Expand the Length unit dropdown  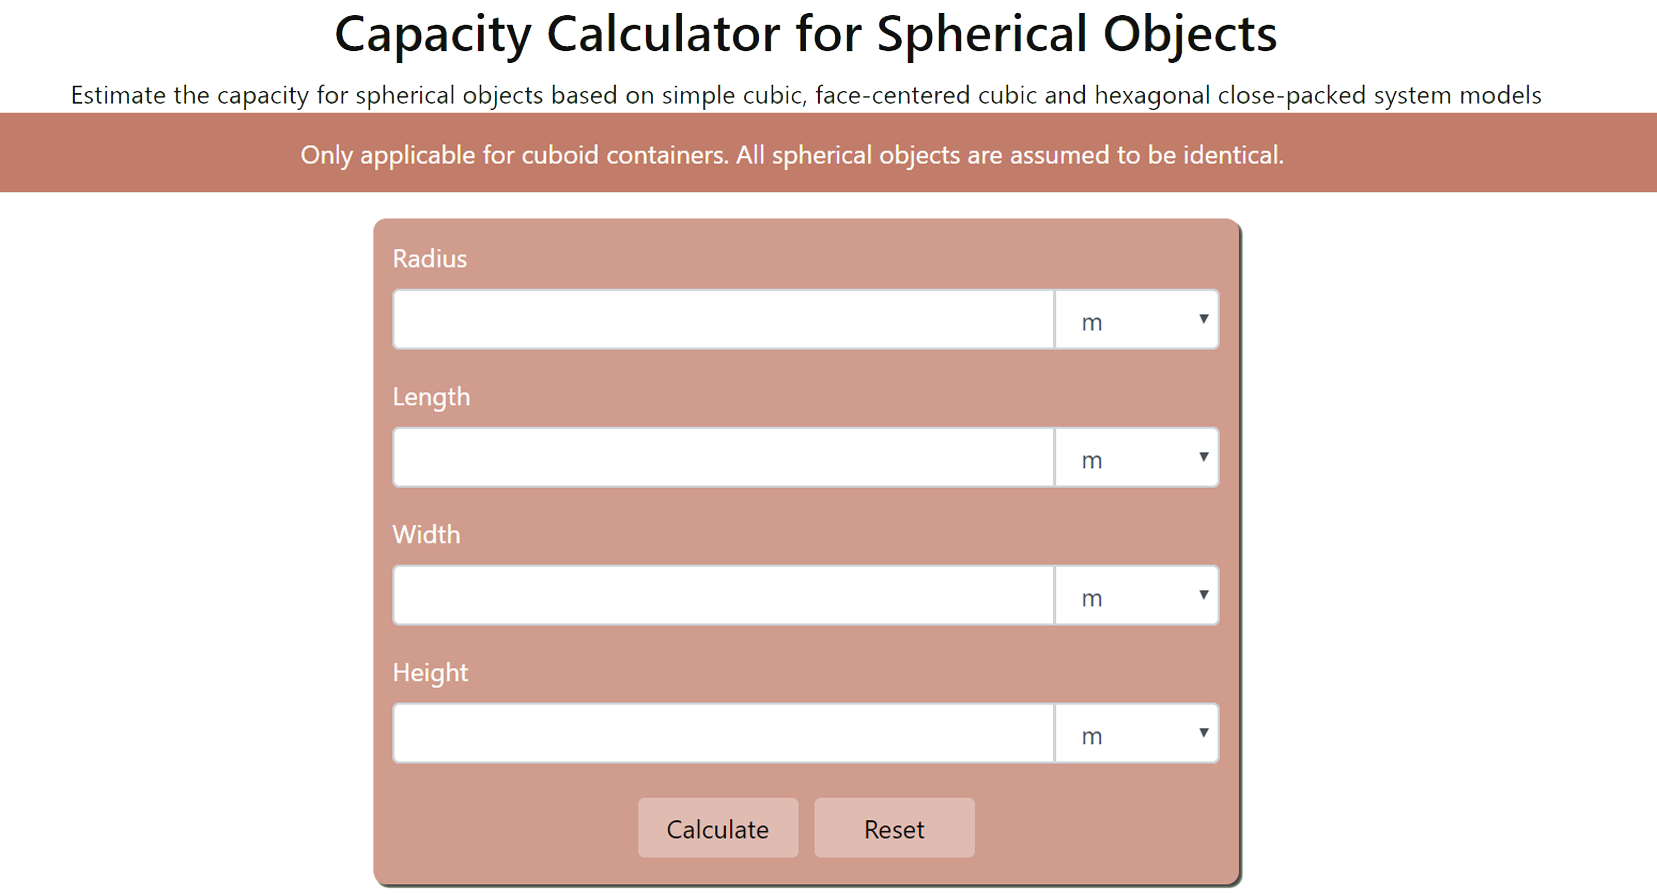tap(1137, 457)
